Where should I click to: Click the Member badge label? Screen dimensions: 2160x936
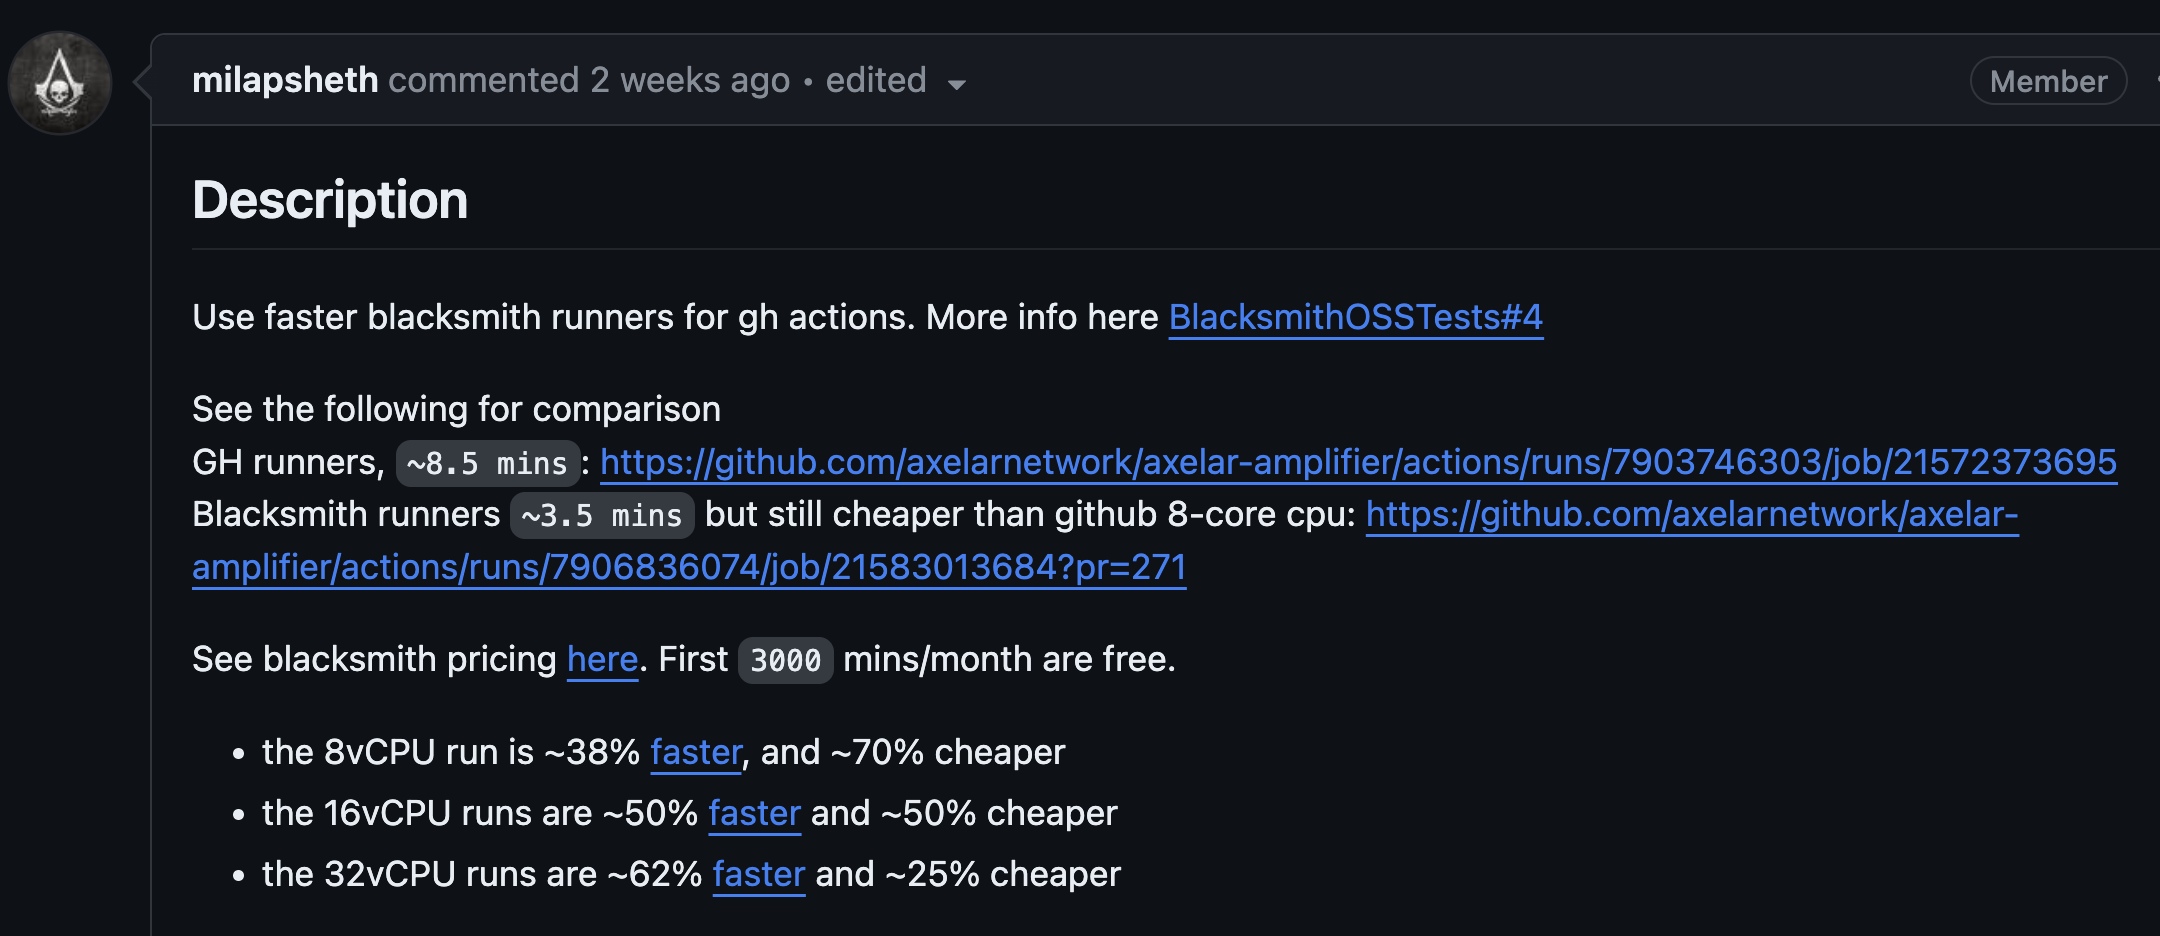click(2048, 81)
